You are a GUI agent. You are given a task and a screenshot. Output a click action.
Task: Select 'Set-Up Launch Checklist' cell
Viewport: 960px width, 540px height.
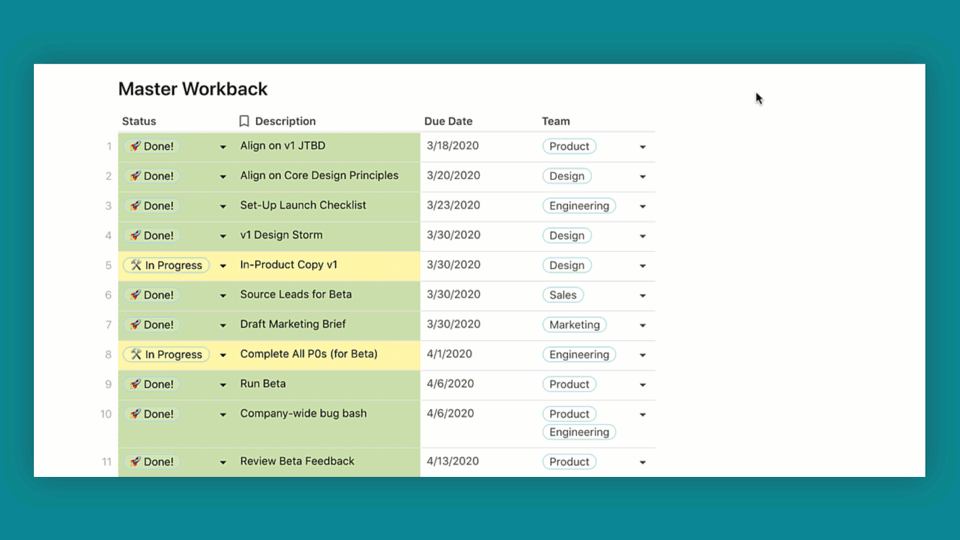328,206
